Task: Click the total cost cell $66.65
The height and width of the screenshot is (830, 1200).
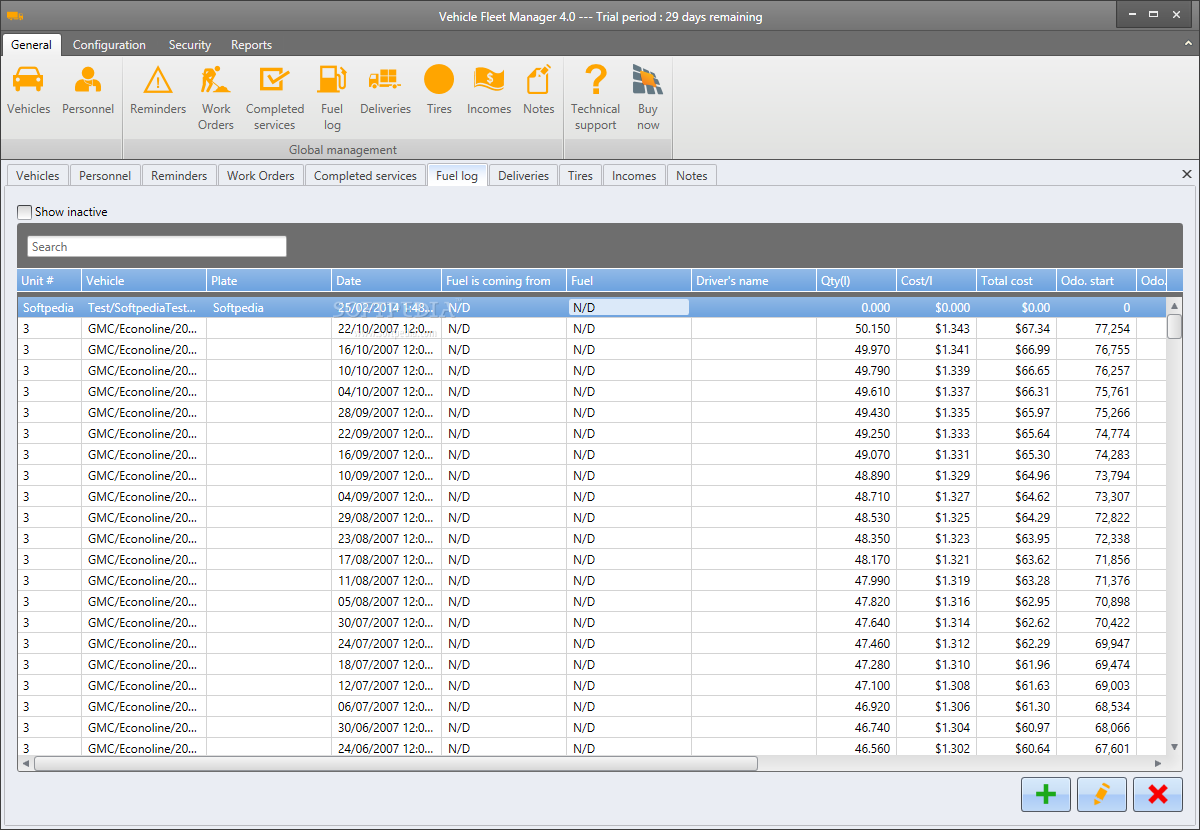Action: coord(1016,370)
